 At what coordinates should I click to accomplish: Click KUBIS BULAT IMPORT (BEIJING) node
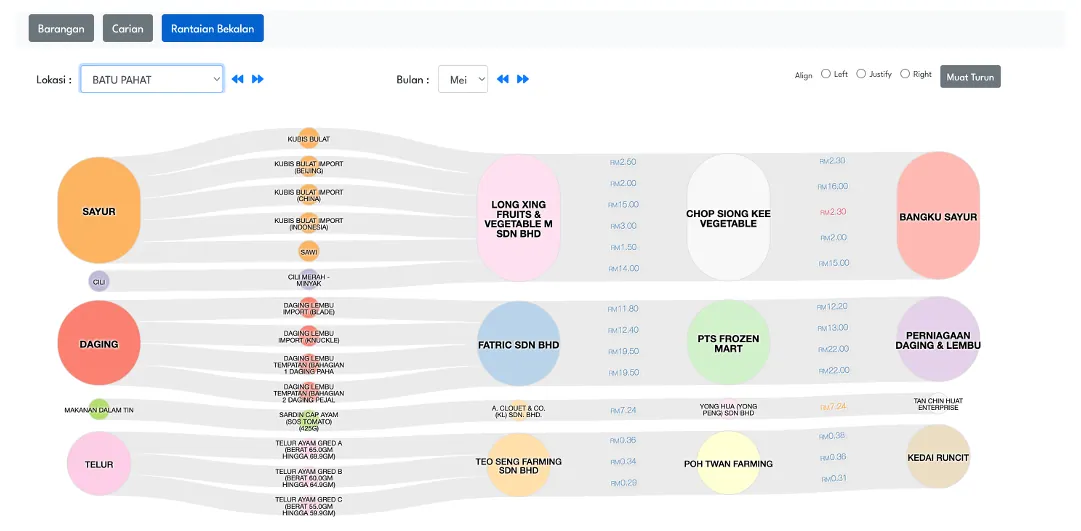pyautogui.click(x=309, y=167)
